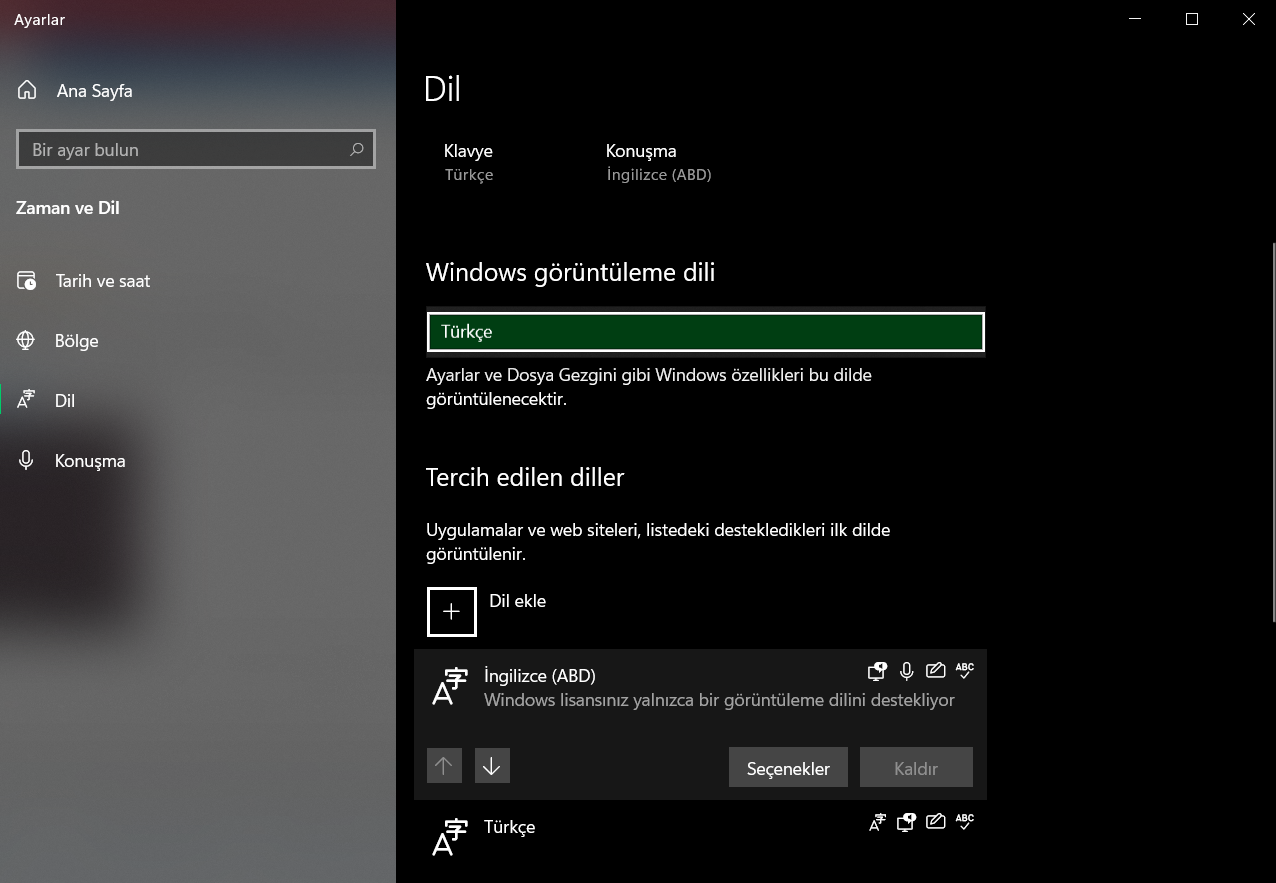
Task: Switch to Konuşma settings in sidebar
Action: pyautogui.click(x=198, y=461)
